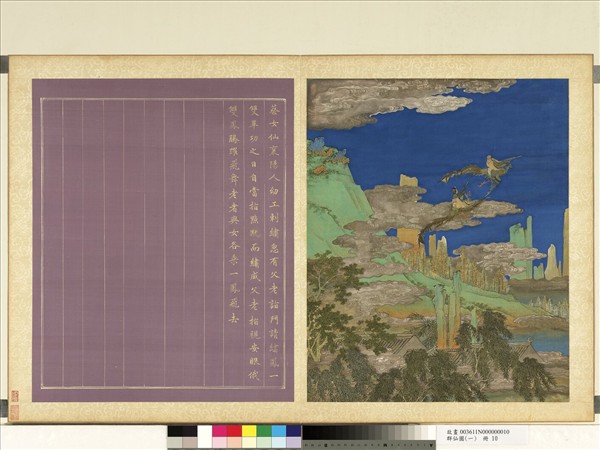This screenshot has width=600, height=450.
Task: Click the yellow swatch on the color bar
Action: click(x=248, y=431)
